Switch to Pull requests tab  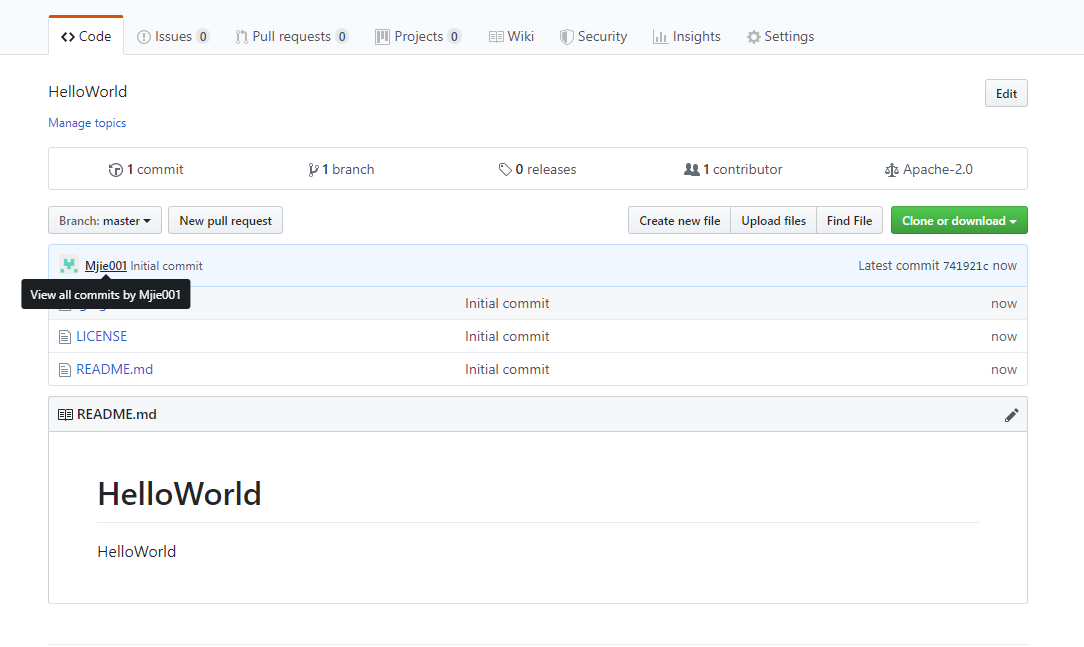click(291, 36)
